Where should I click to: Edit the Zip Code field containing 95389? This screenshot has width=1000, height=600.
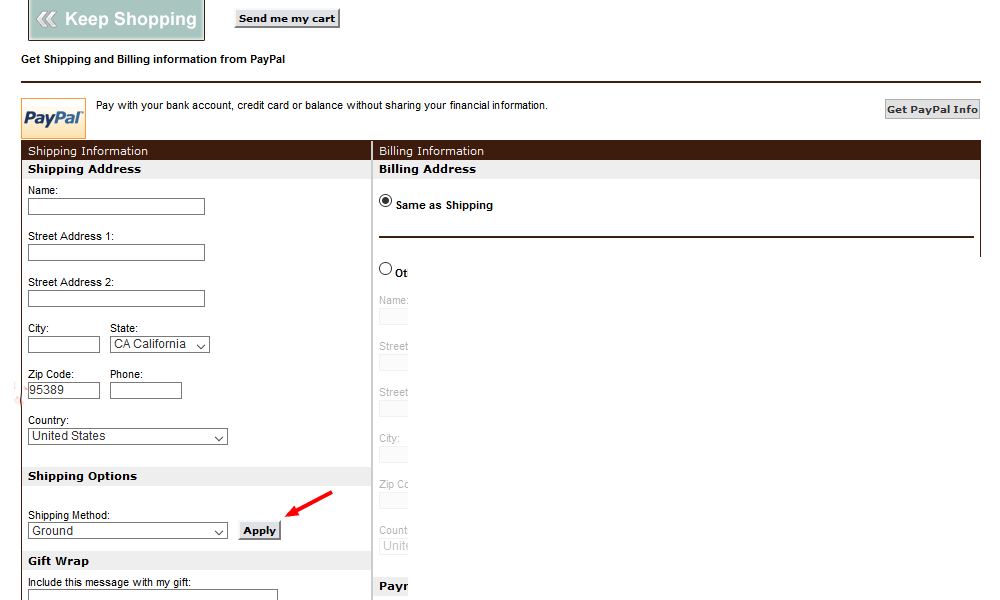pyautogui.click(x=64, y=391)
